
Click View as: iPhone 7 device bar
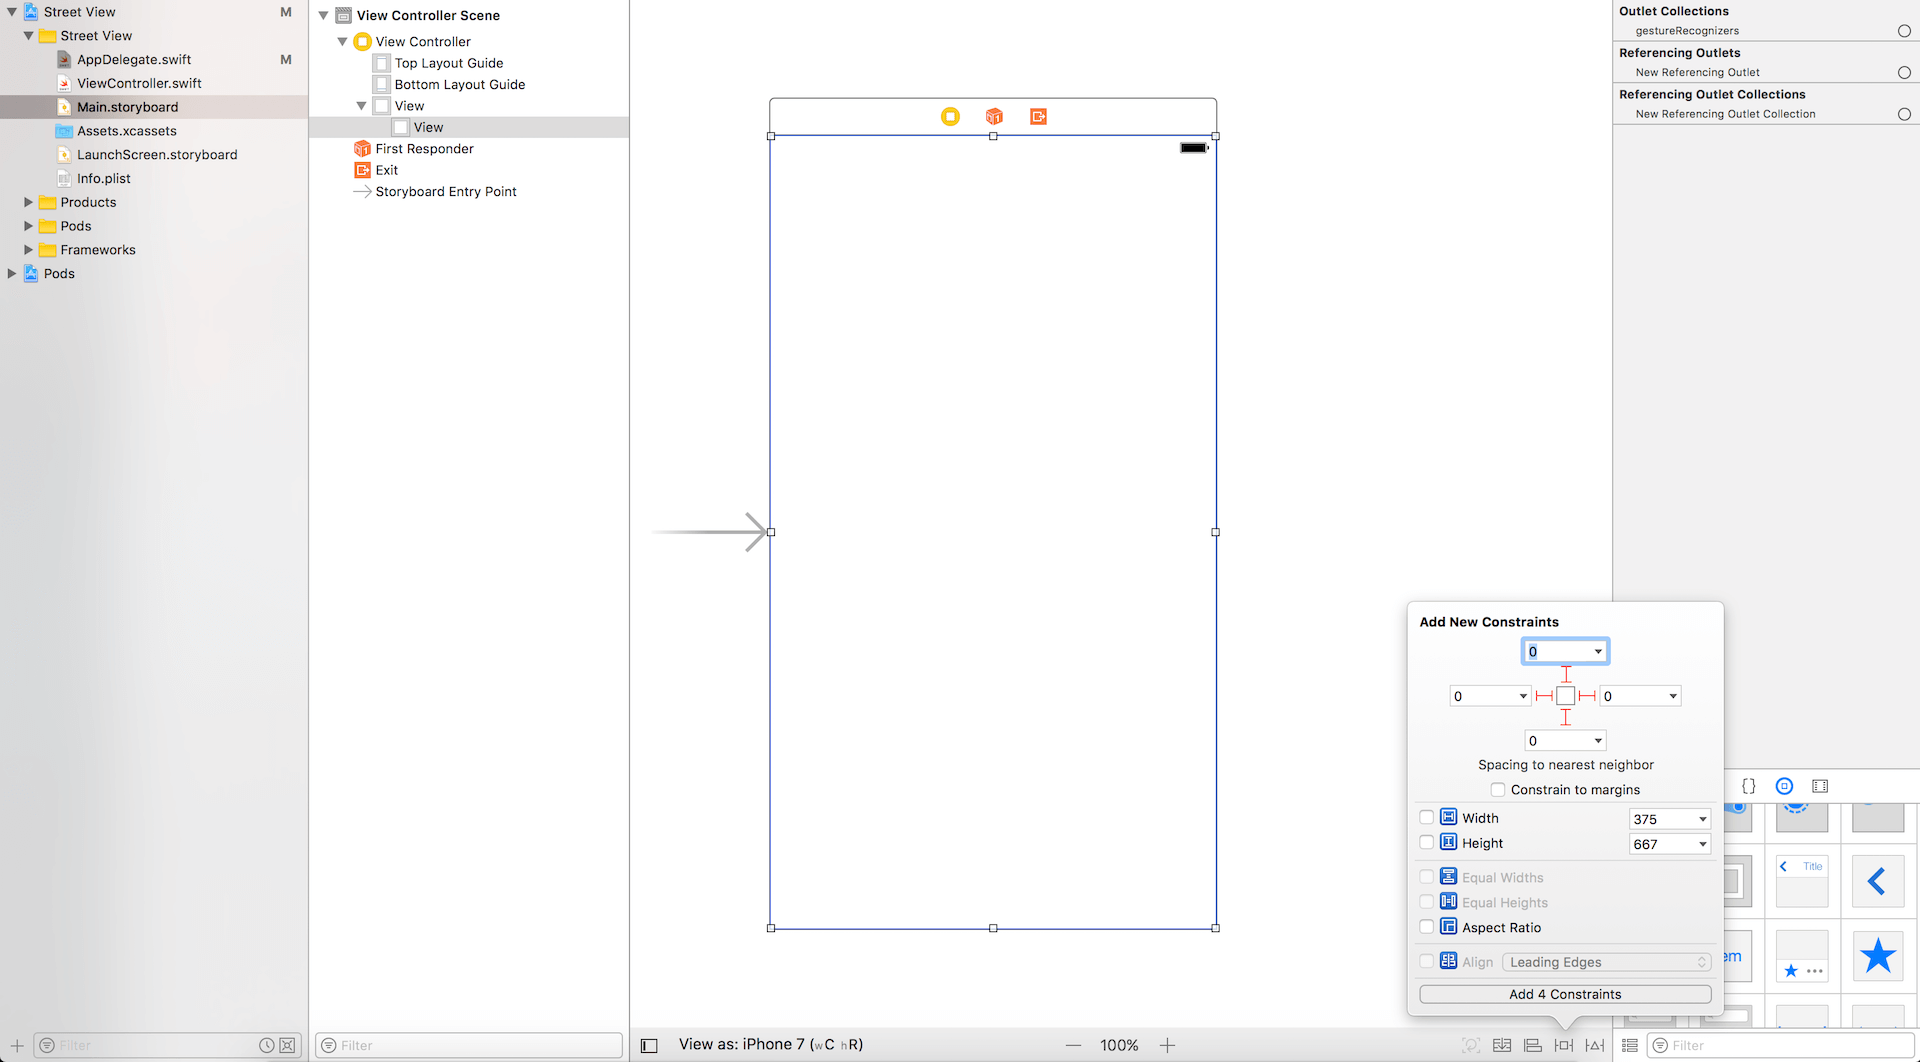770,1044
